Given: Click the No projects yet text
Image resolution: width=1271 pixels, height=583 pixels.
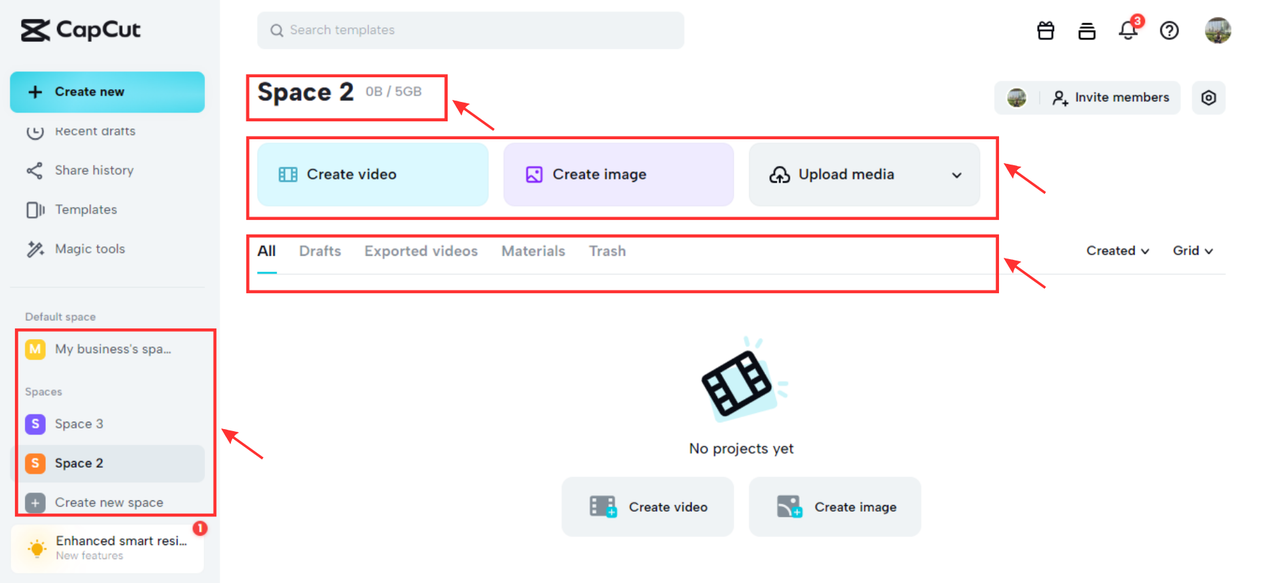Looking at the screenshot, I should 741,449.
